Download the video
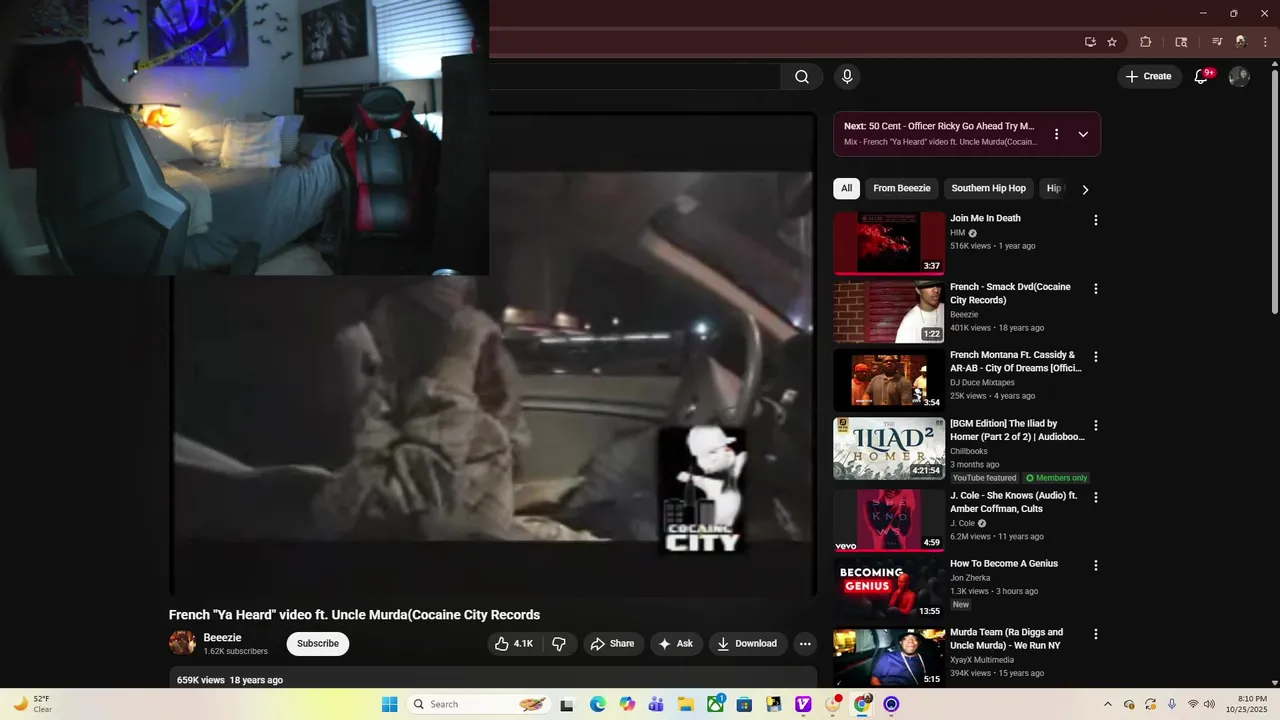 747,644
